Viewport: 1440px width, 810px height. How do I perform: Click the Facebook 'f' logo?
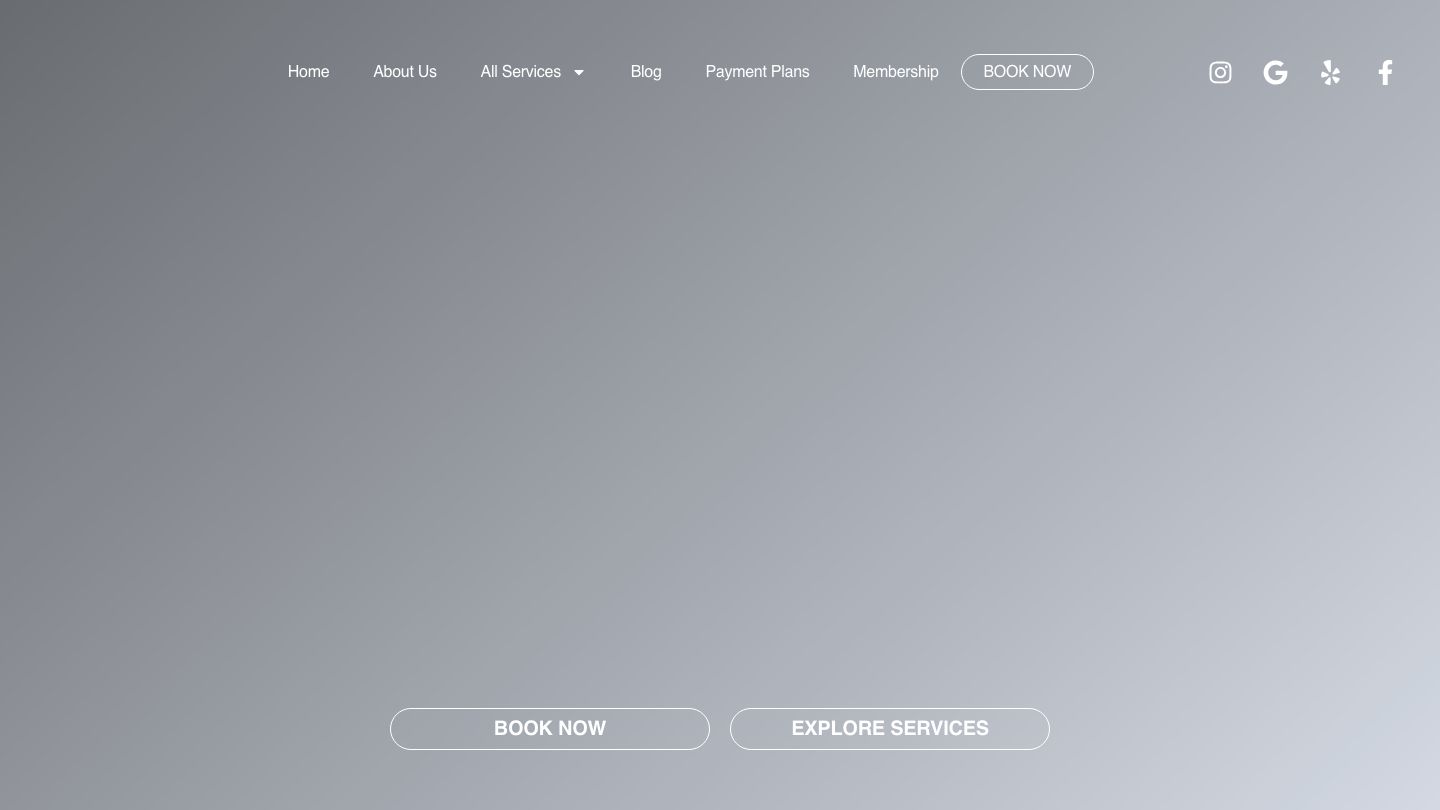click(x=1385, y=72)
